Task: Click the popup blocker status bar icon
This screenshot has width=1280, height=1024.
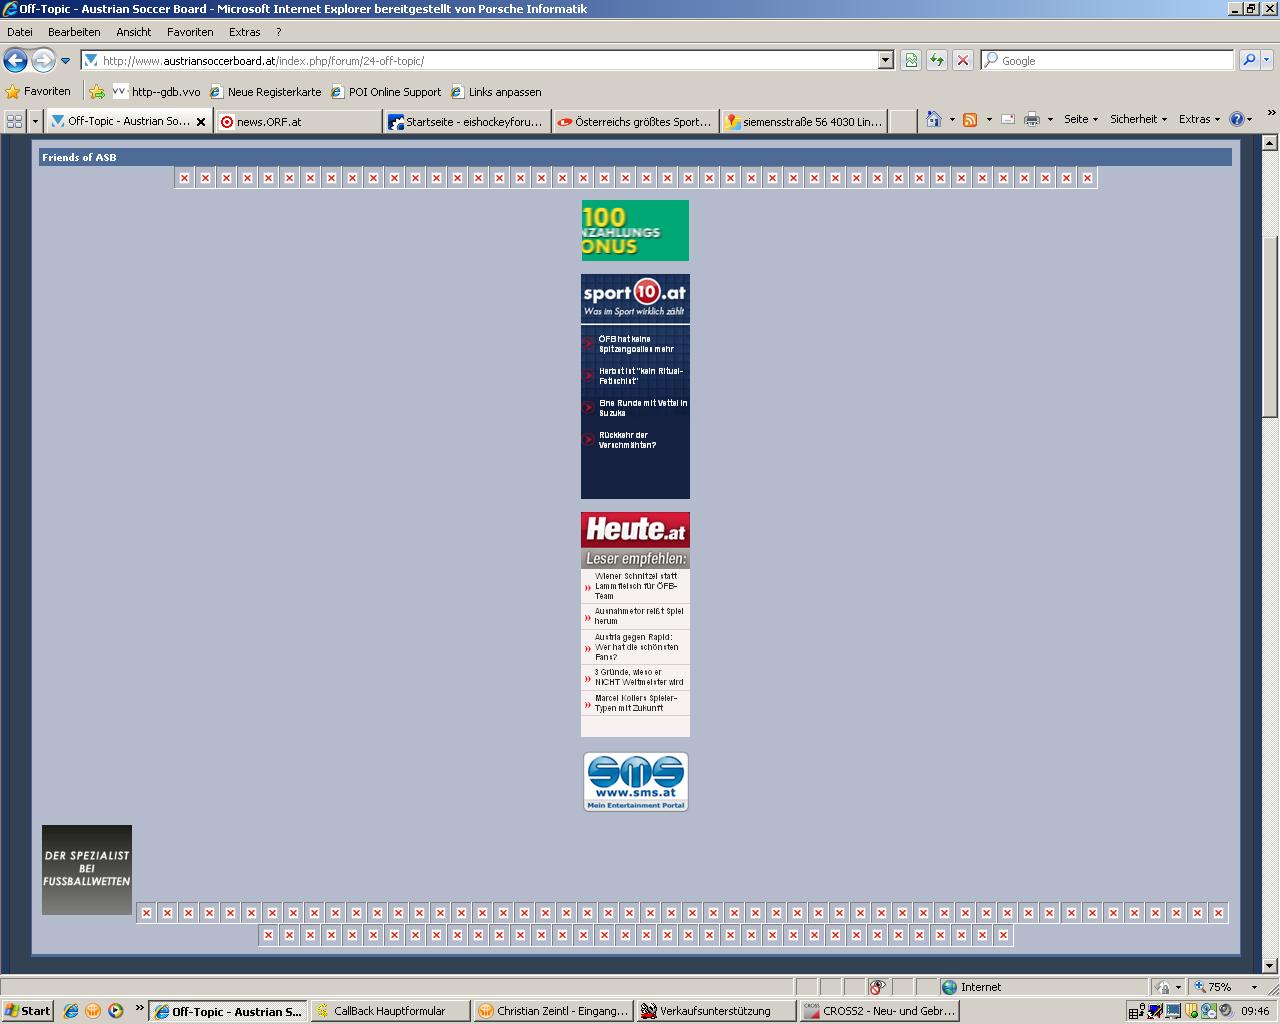Action: coord(877,987)
